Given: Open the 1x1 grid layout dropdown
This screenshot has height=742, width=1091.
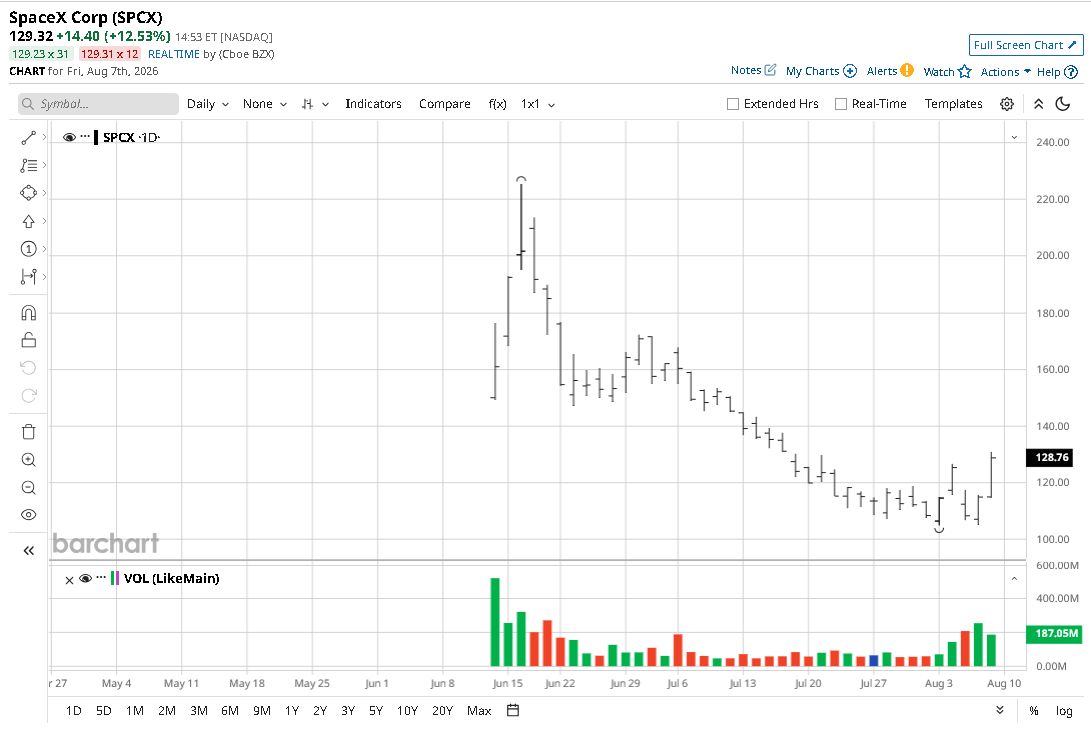Looking at the screenshot, I should [538, 104].
